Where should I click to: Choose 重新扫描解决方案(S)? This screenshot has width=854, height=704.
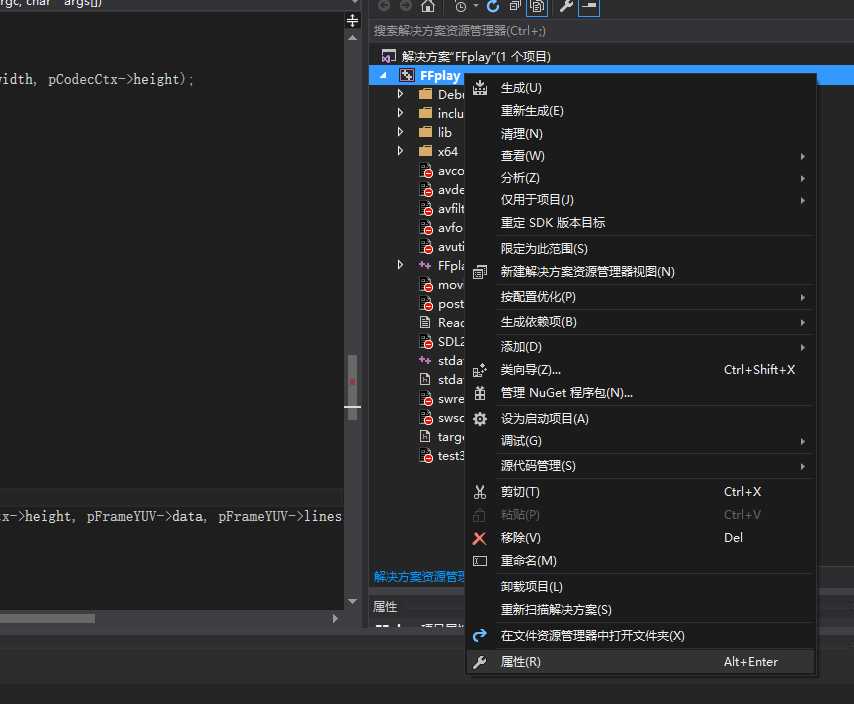pyautogui.click(x=640, y=610)
